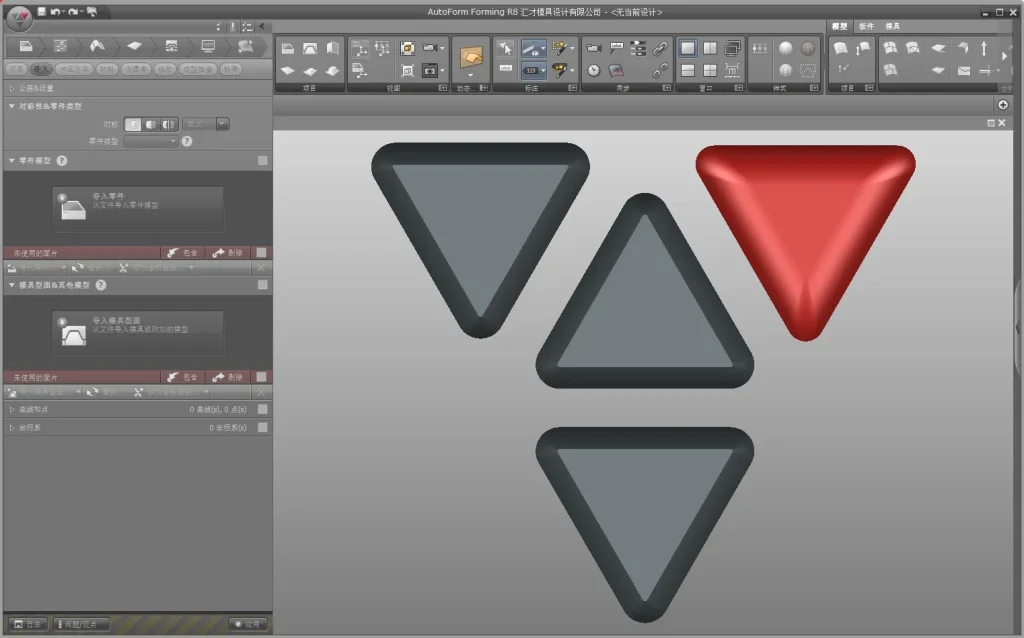
Task: Collapse the 对称性&零件类型 section
Action: coord(12,106)
